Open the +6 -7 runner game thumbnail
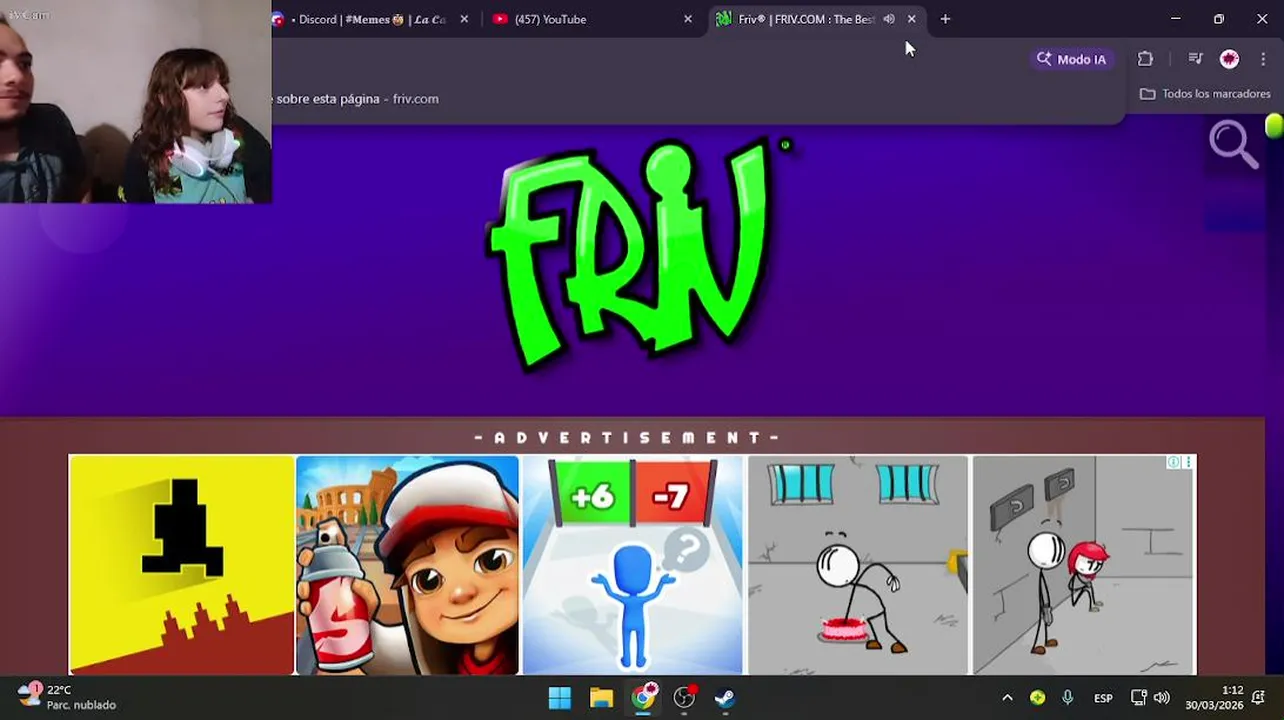This screenshot has height=720, width=1284. (632, 565)
